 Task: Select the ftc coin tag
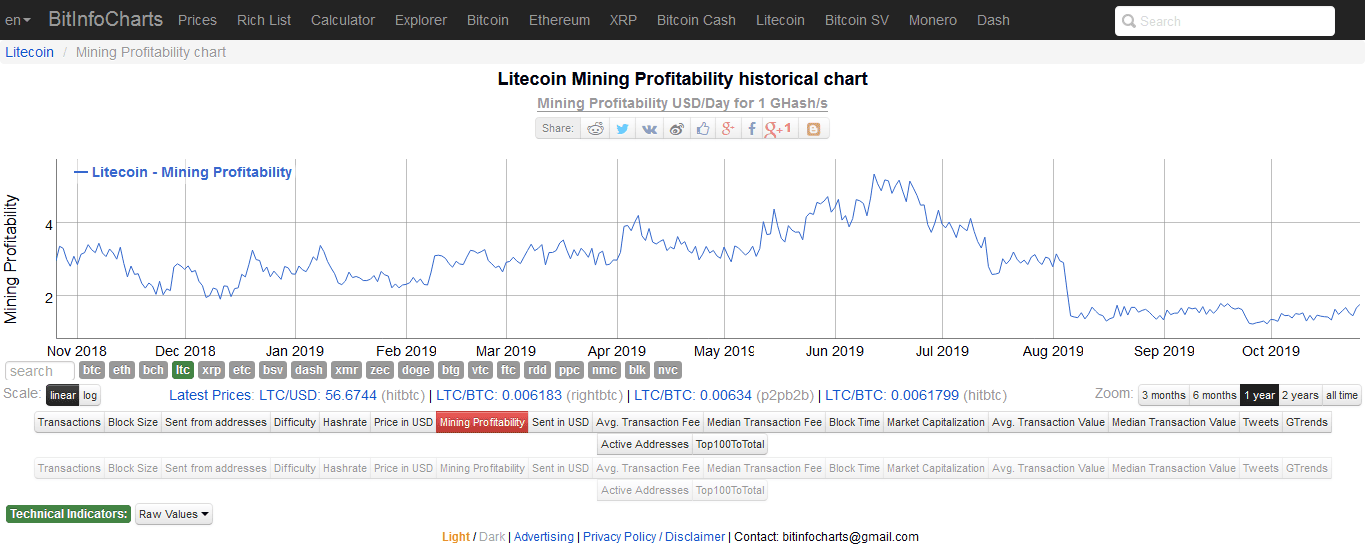point(509,370)
